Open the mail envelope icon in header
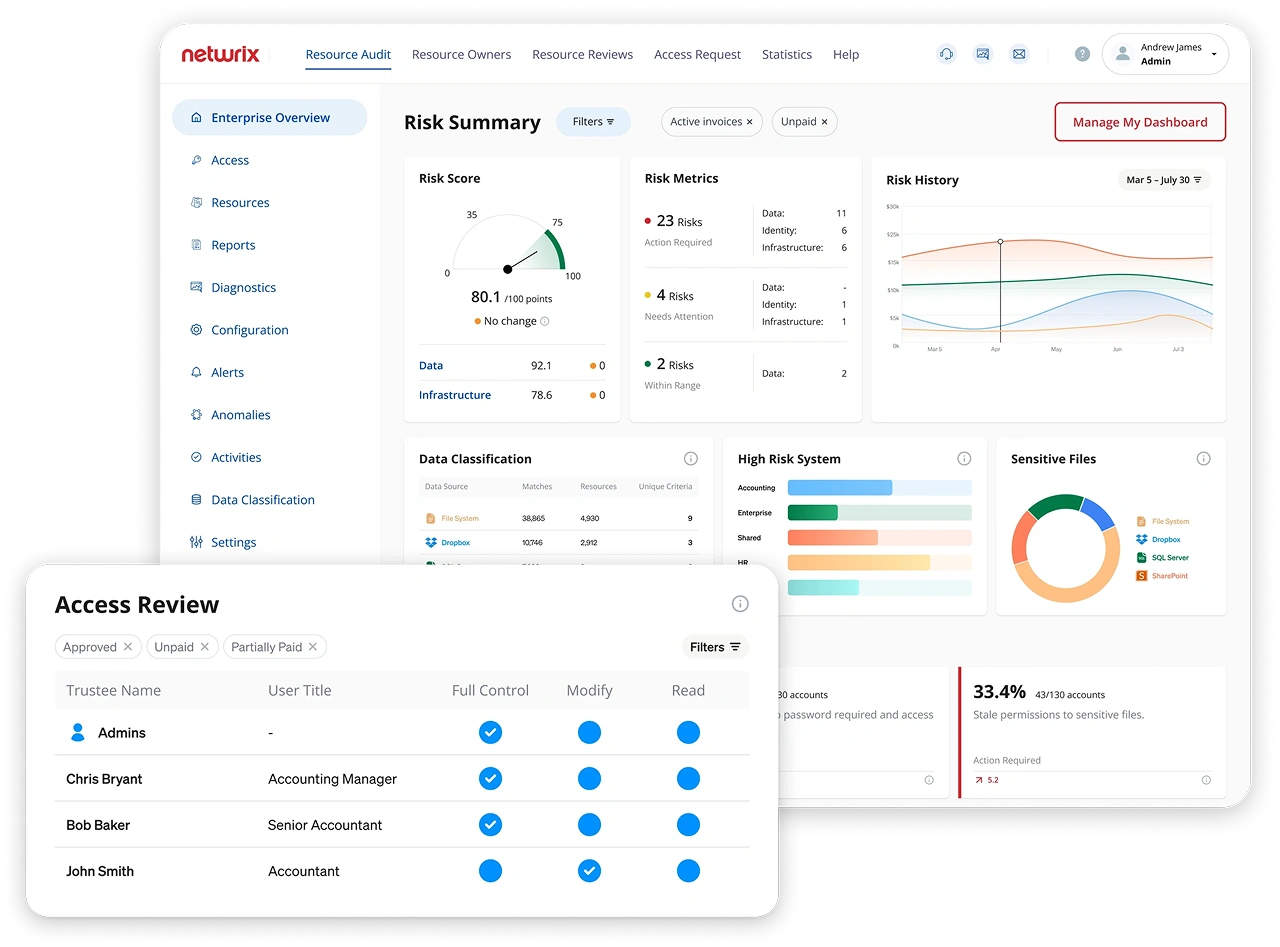Screen dimensions: 1280x947 (1019, 54)
